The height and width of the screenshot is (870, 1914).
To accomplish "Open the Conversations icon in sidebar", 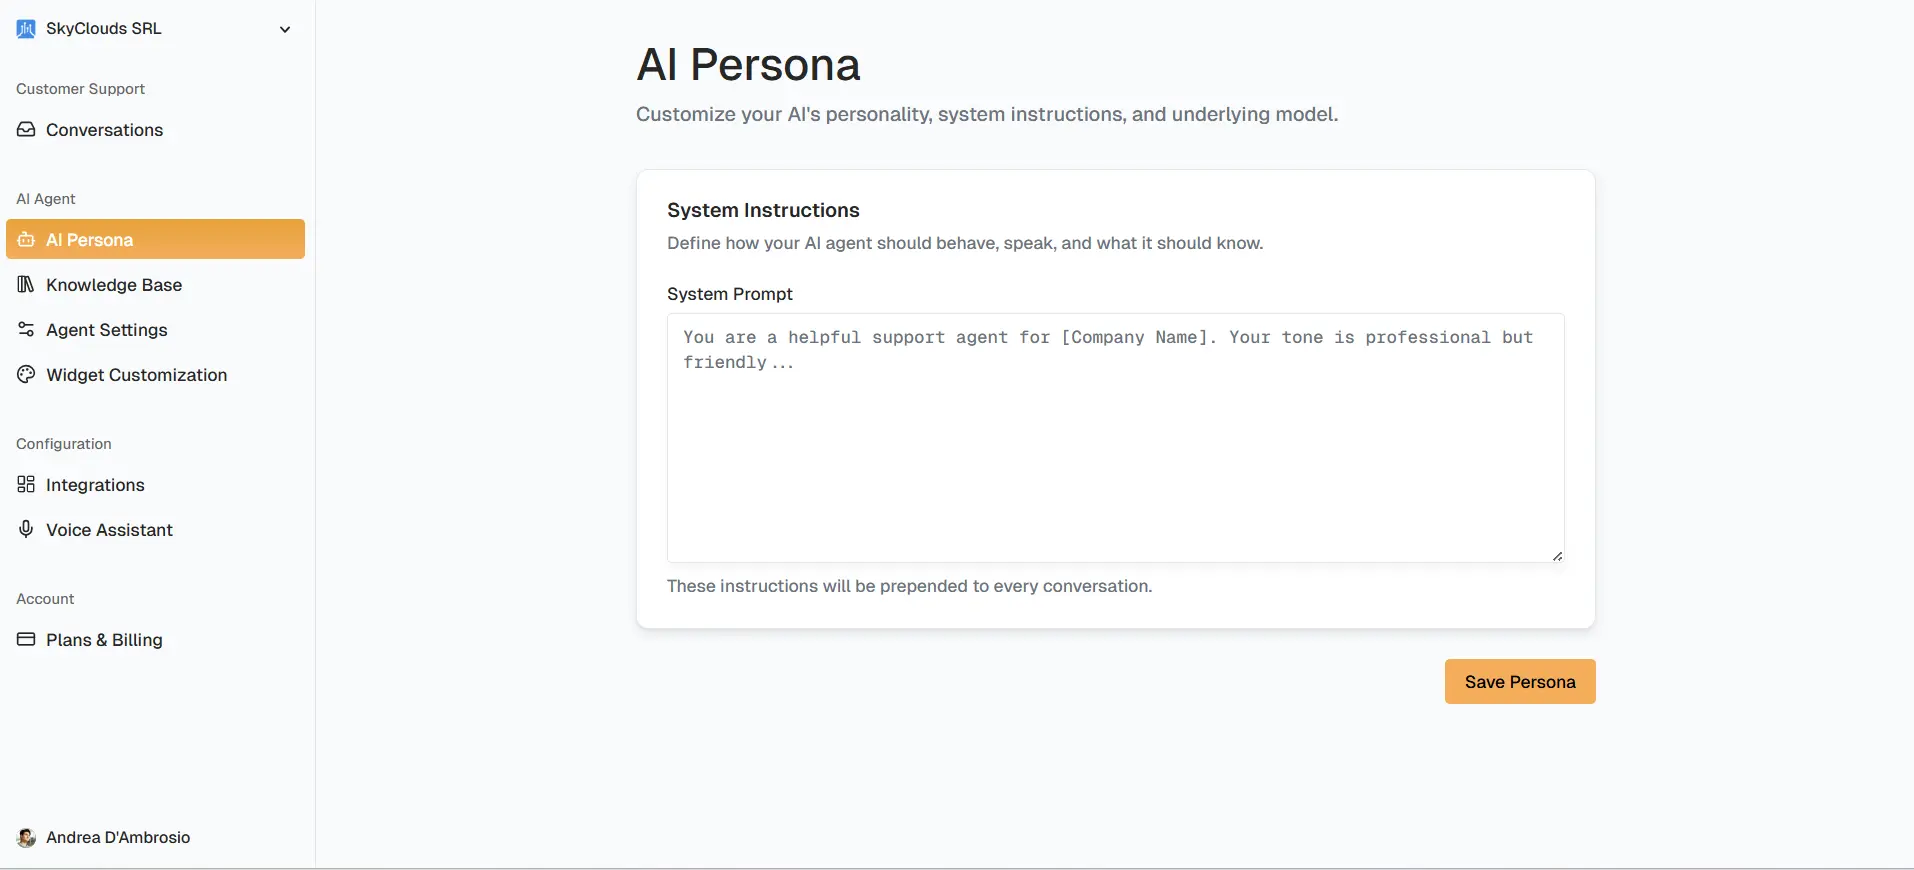I will click(25, 130).
